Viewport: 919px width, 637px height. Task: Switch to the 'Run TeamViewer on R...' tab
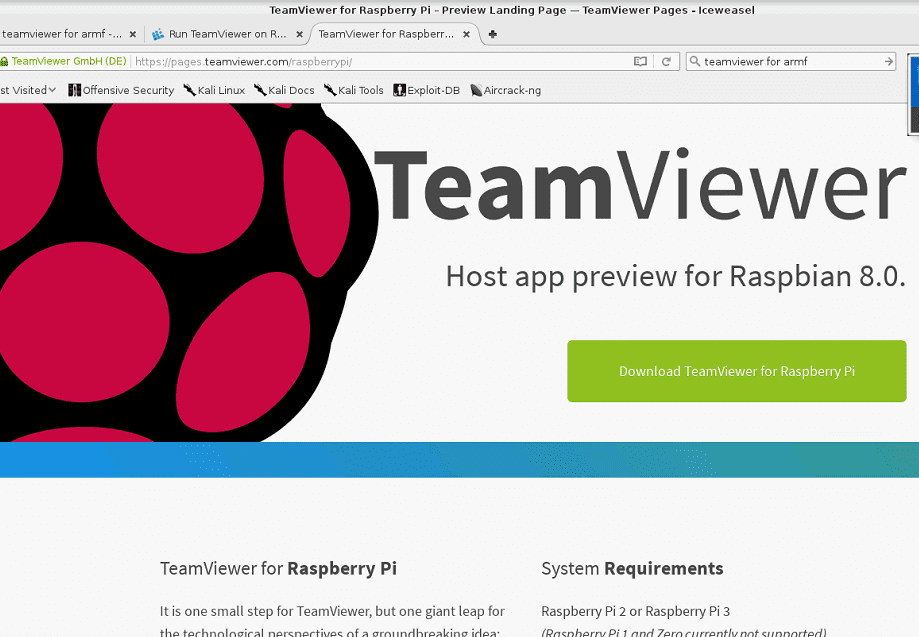click(x=219, y=34)
